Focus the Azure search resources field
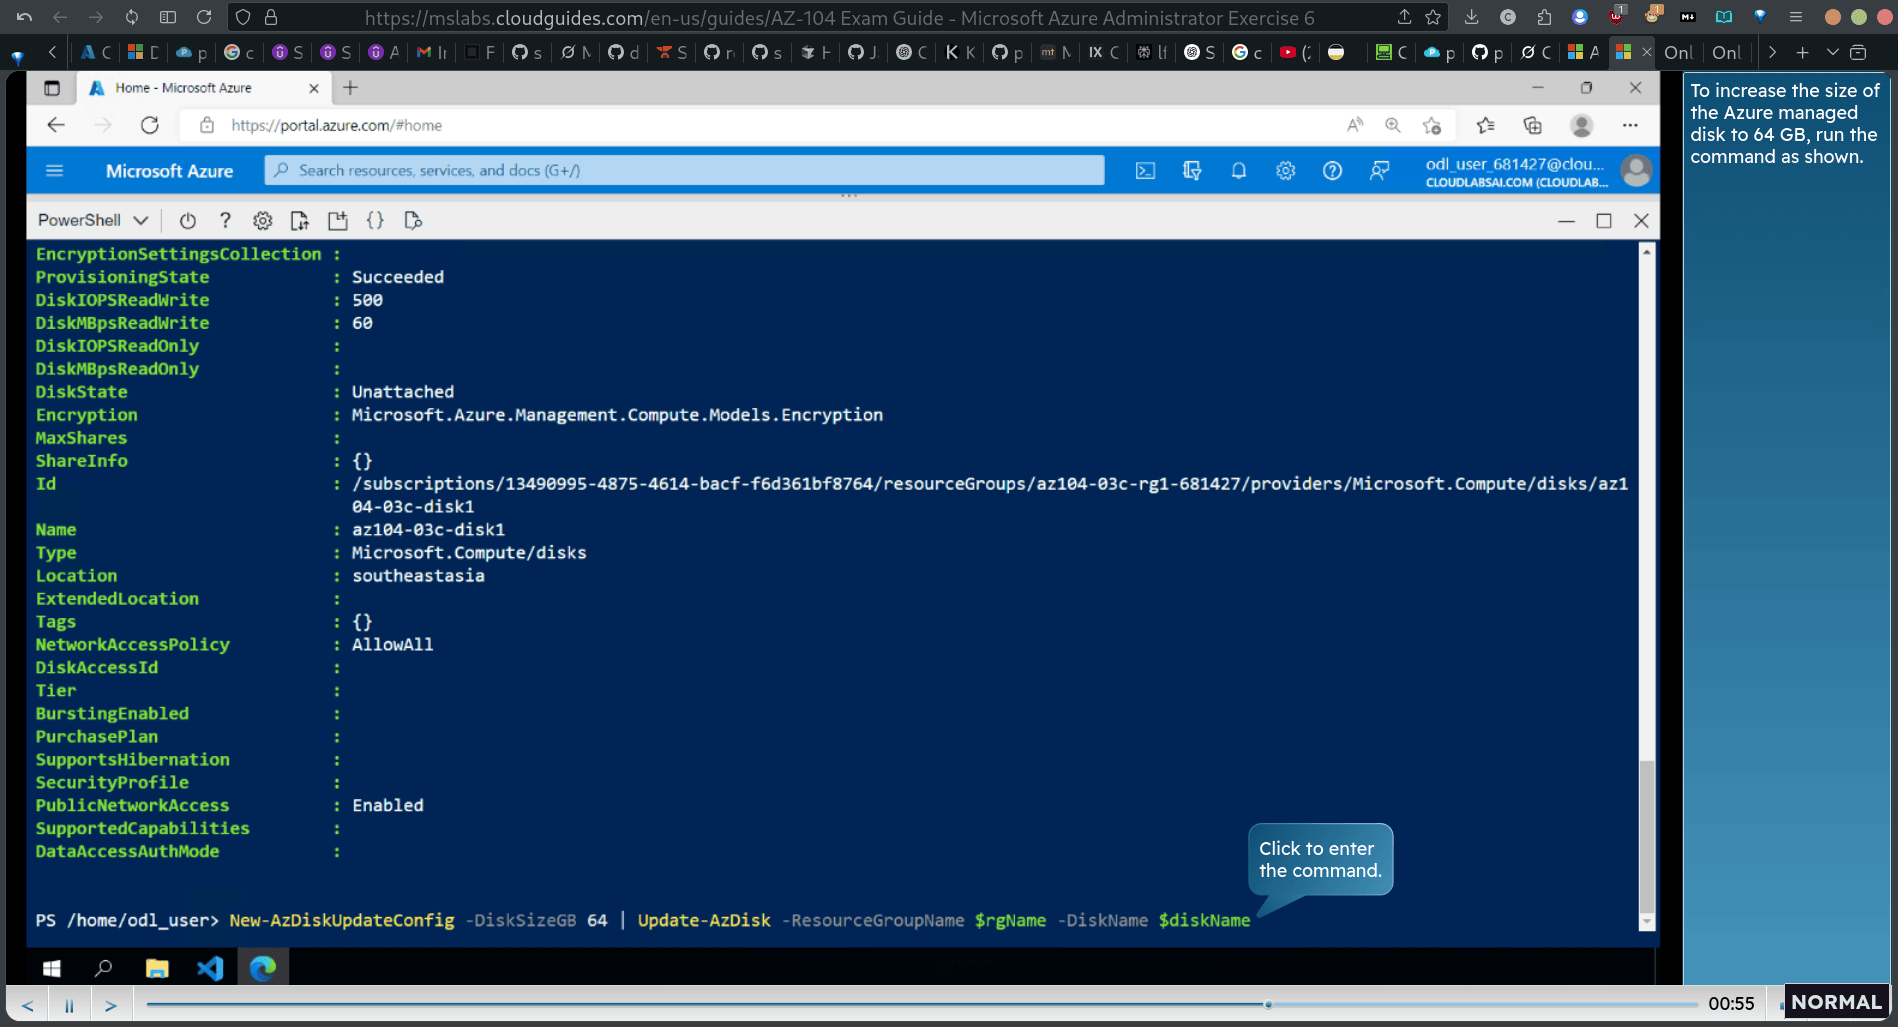This screenshot has height=1027, width=1898. (x=684, y=170)
